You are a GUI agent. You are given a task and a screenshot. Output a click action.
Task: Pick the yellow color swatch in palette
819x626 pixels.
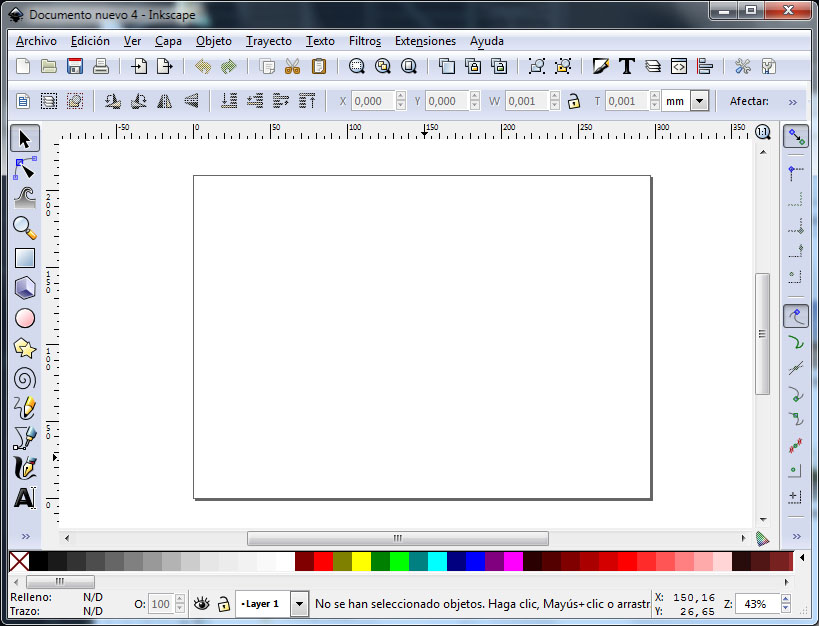point(361,562)
